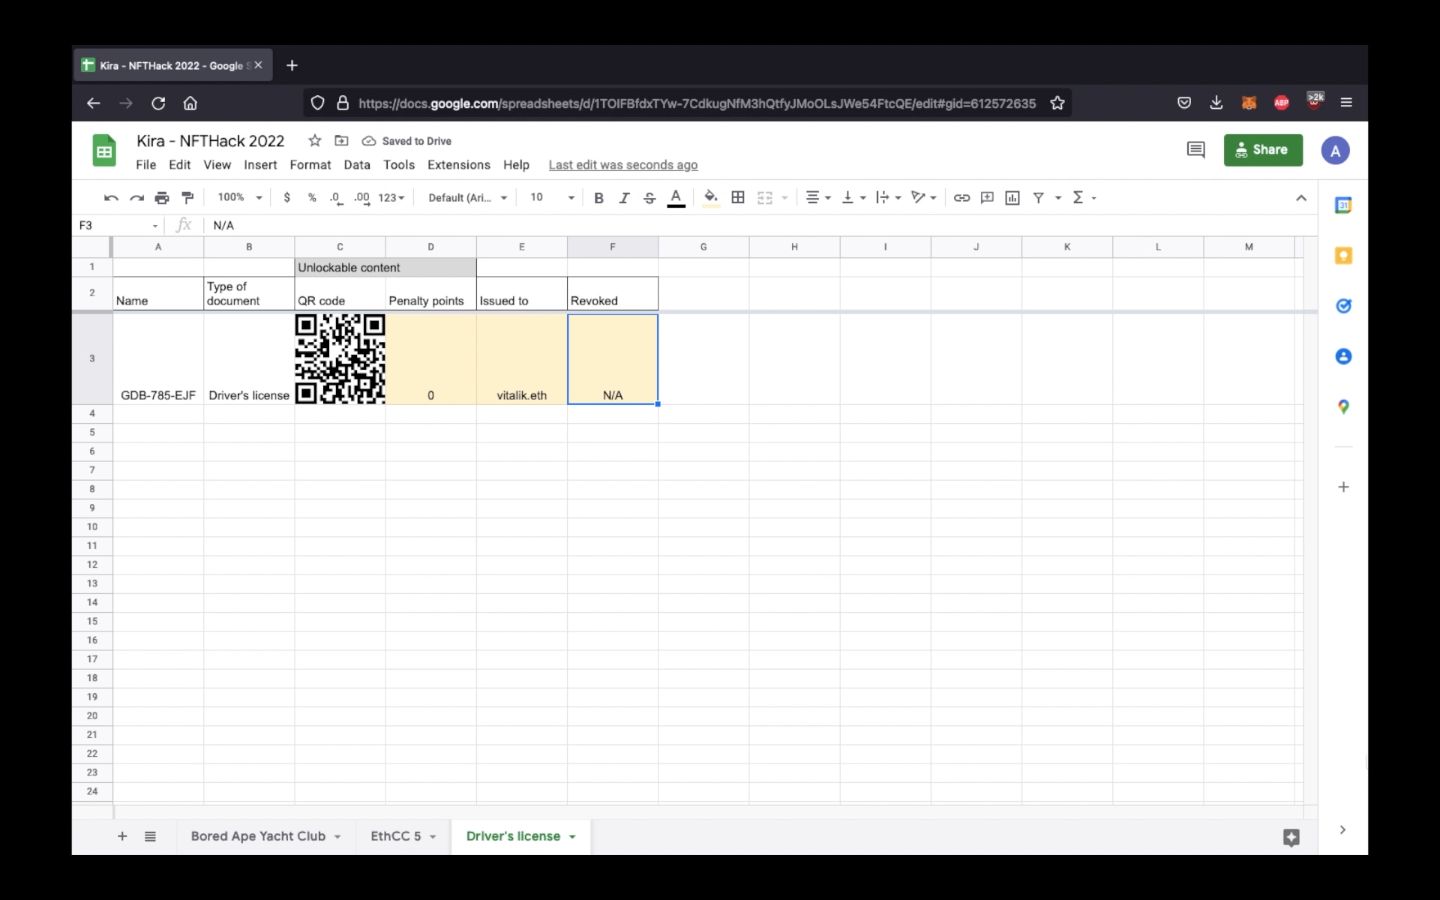Open Google Contacts side panel
Image resolution: width=1440 pixels, height=900 pixels.
[1343, 356]
